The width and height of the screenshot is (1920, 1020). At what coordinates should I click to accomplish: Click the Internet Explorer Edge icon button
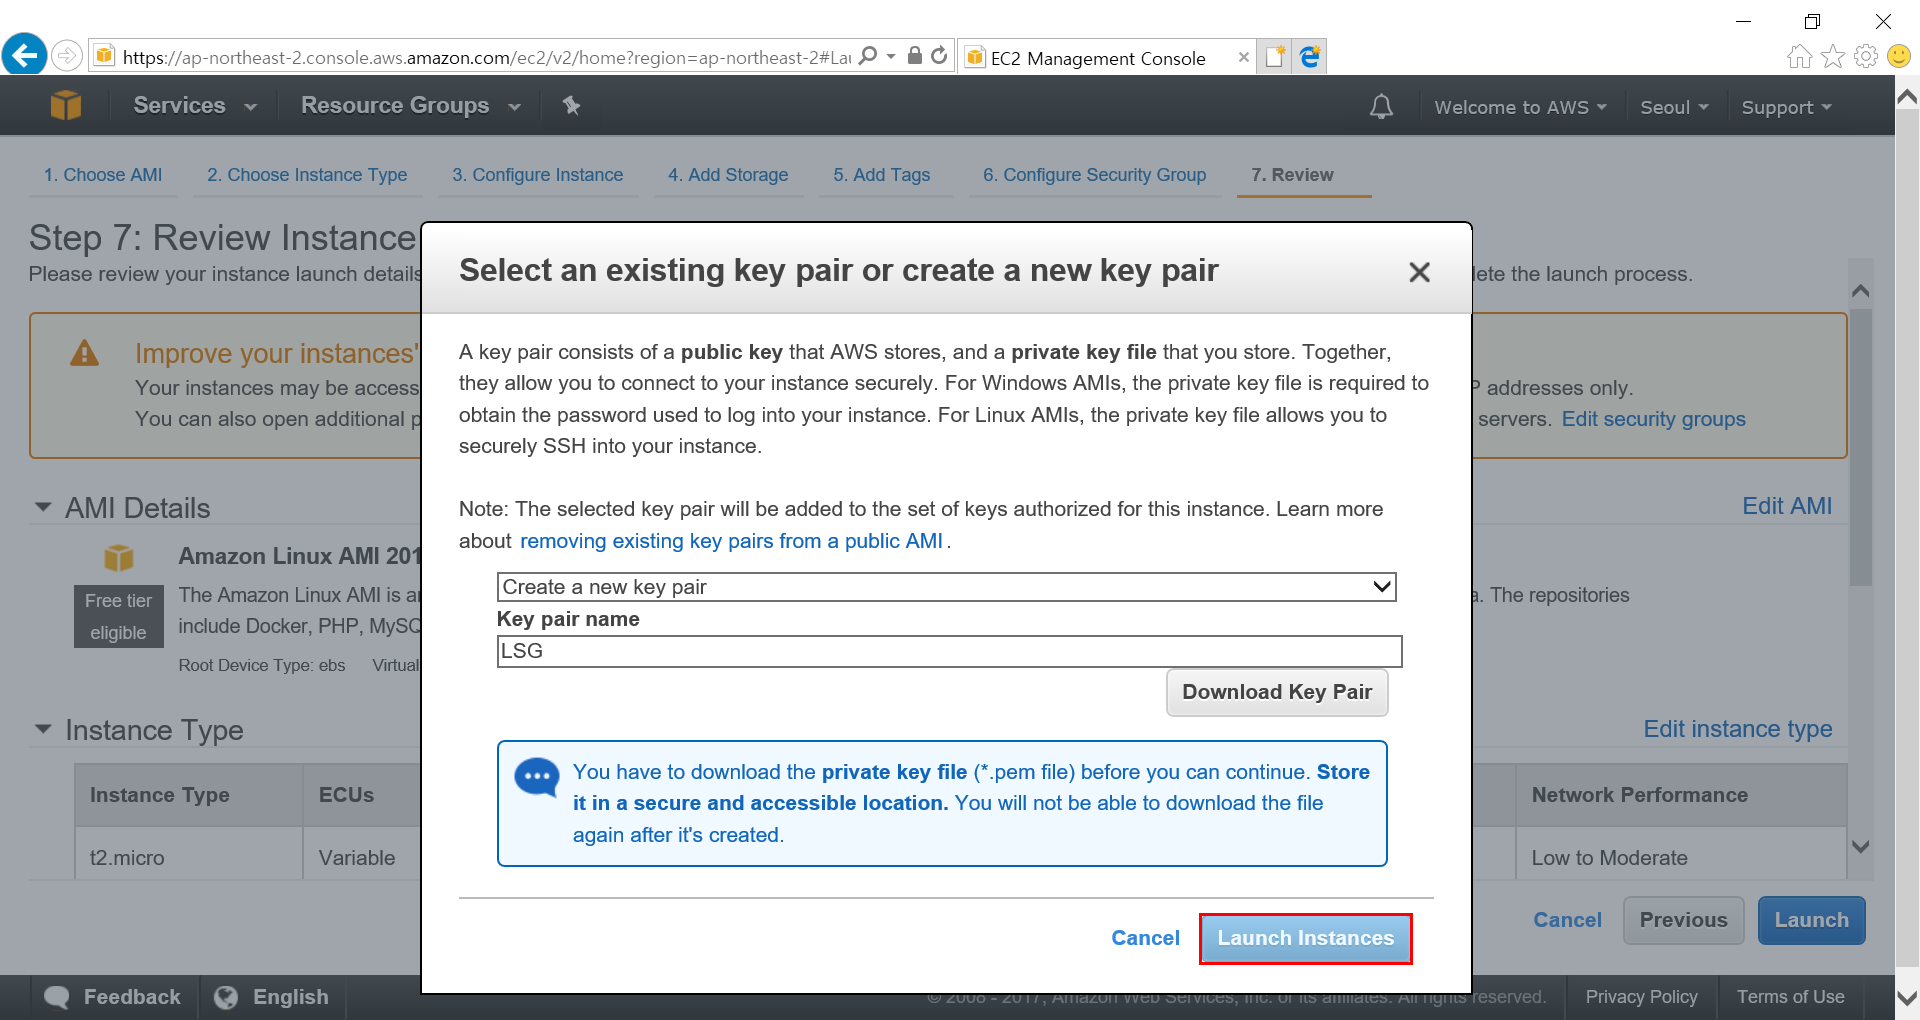pos(1309,57)
